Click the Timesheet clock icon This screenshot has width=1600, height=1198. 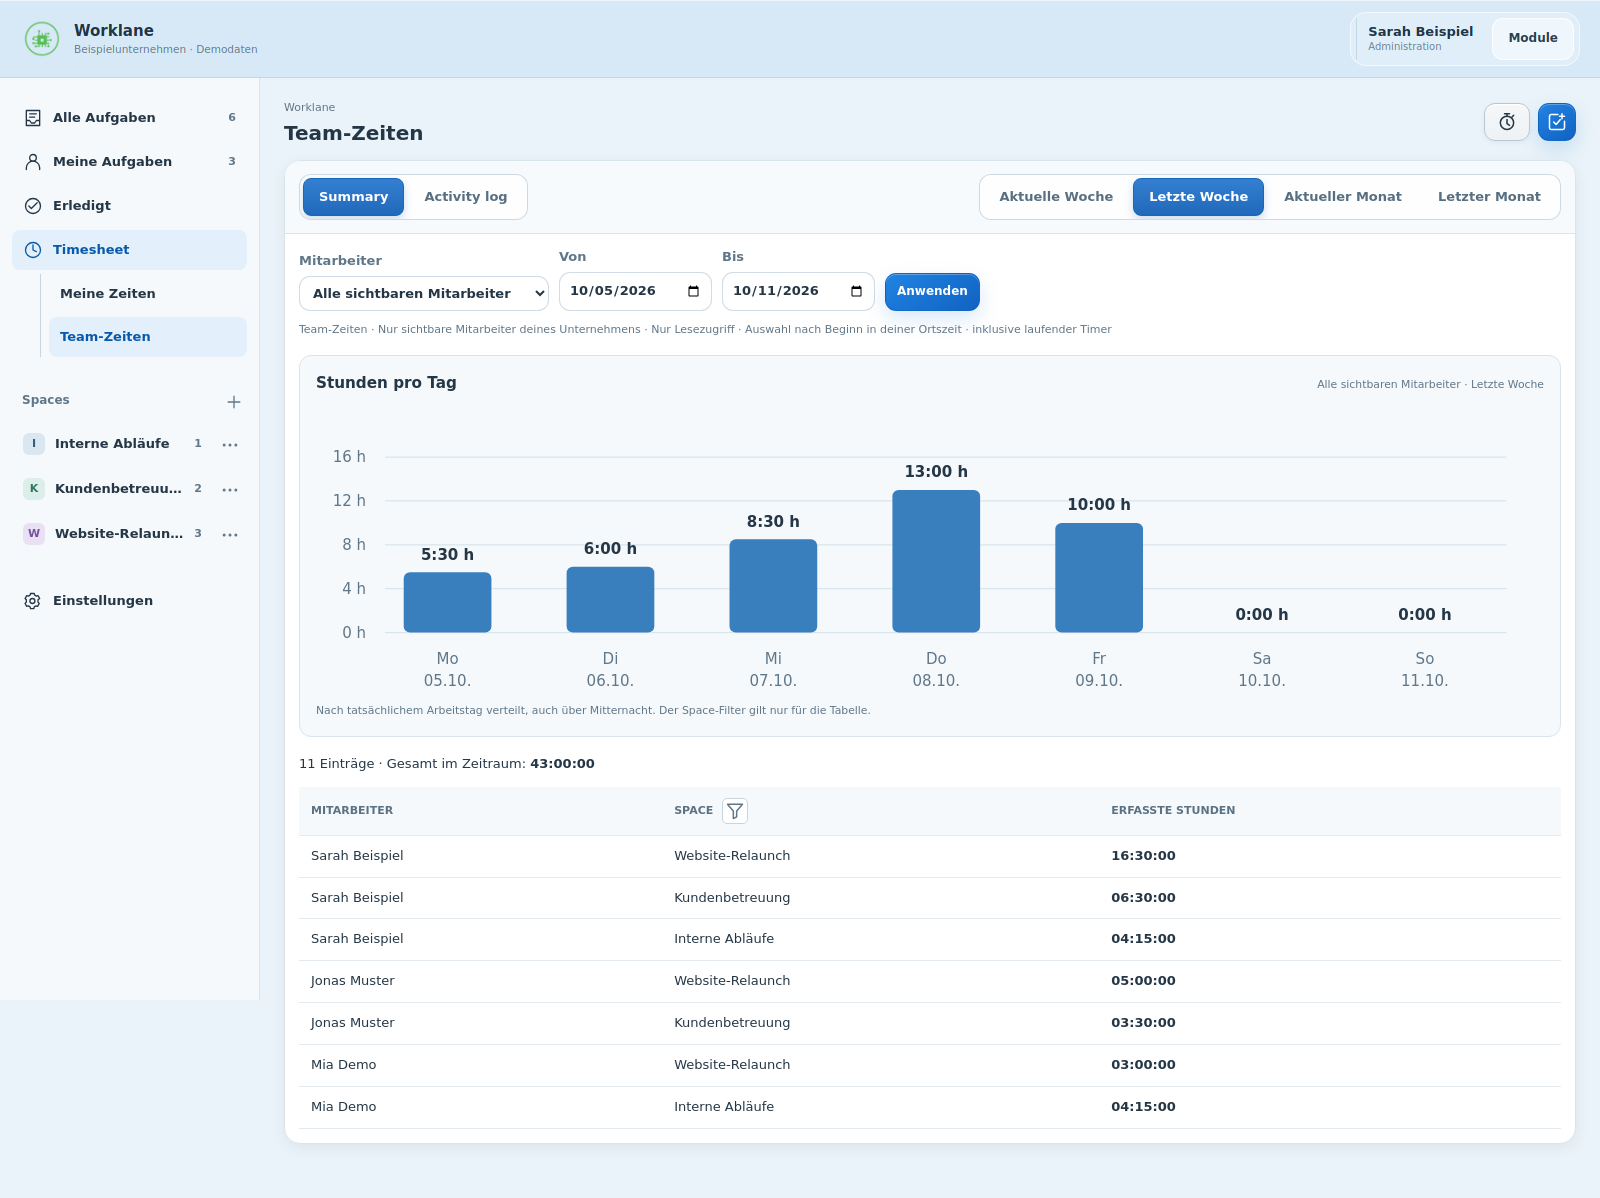[33, 250]
